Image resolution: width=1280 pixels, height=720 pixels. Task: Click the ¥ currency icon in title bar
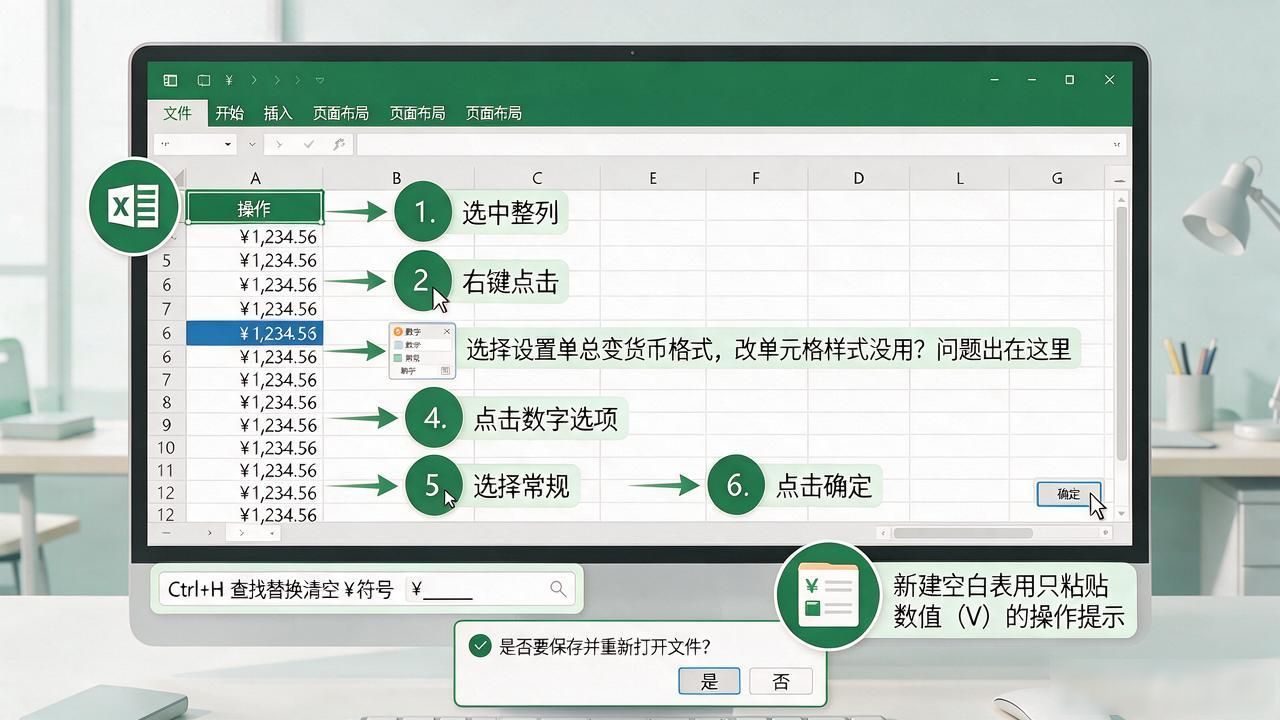229,80
